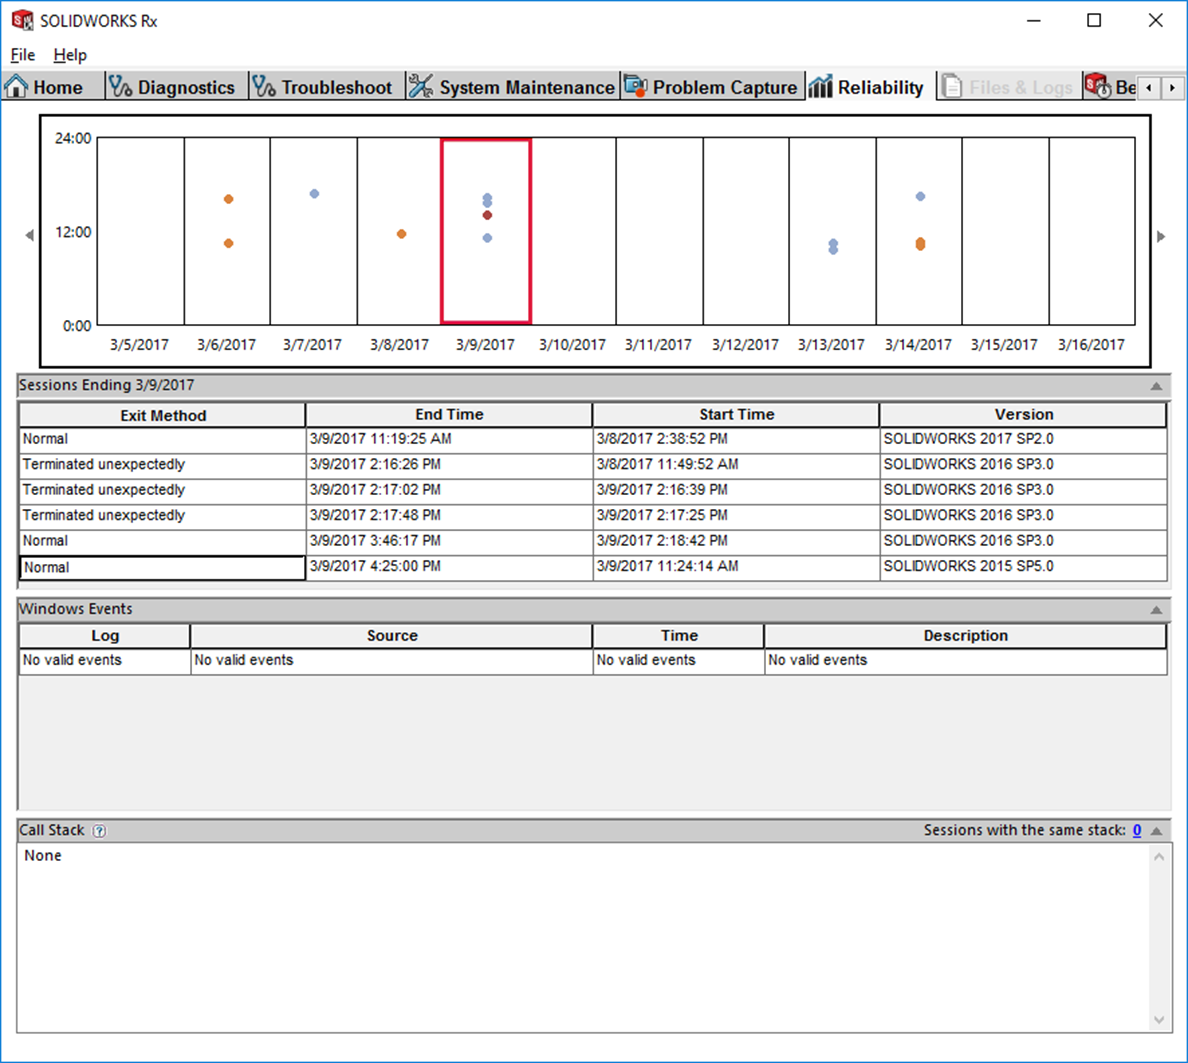The width and height of the screenshot is (1188, 1063).
Task: Click the Reliability chart icon
Action: (820, 87)
